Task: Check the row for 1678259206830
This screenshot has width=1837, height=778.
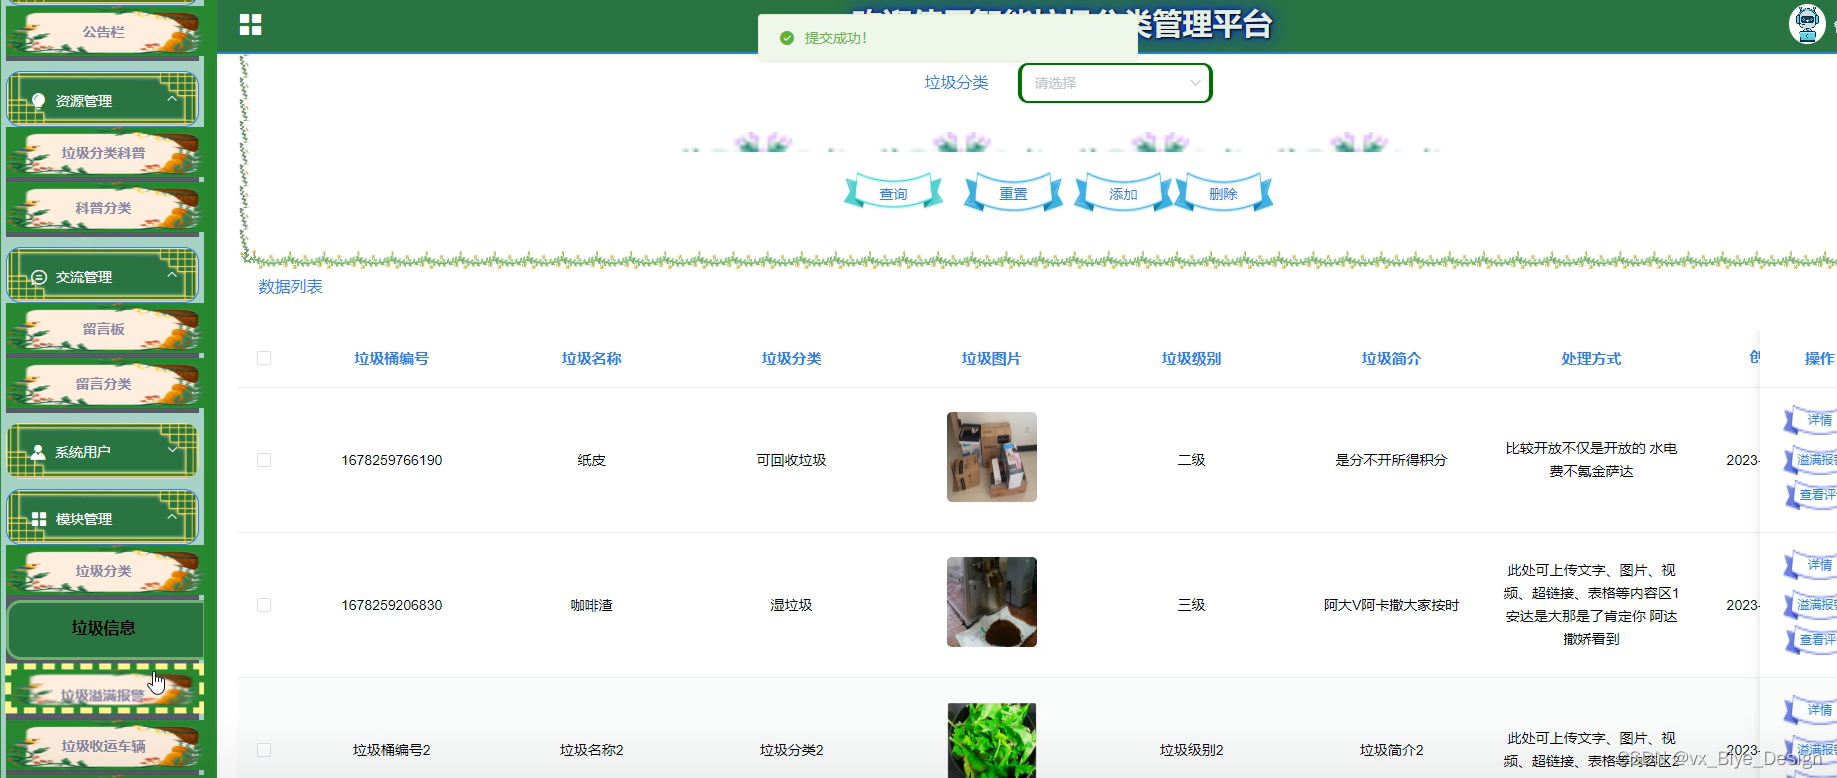Action: [264, 605]
